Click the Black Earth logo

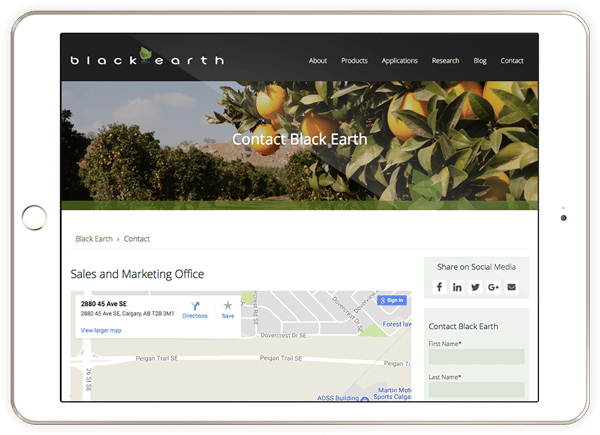pyautogui.click(x=147, y=57)
